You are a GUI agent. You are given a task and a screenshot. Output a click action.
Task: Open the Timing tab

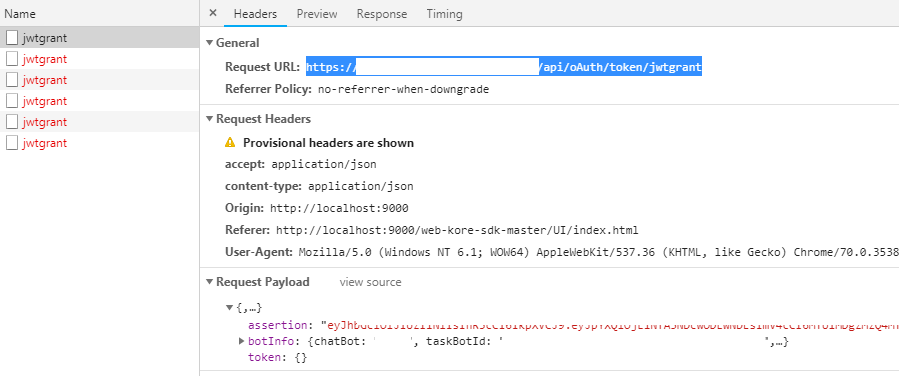click(x=444, y=14)
